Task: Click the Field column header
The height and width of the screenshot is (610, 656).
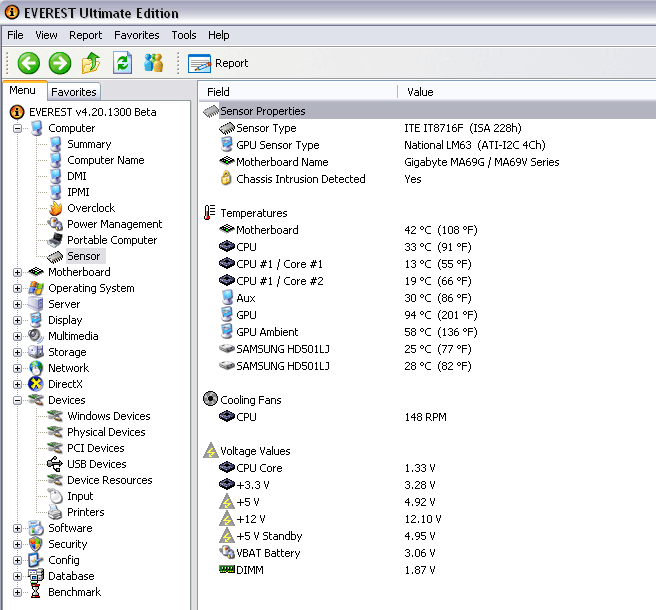Action: 297,92
